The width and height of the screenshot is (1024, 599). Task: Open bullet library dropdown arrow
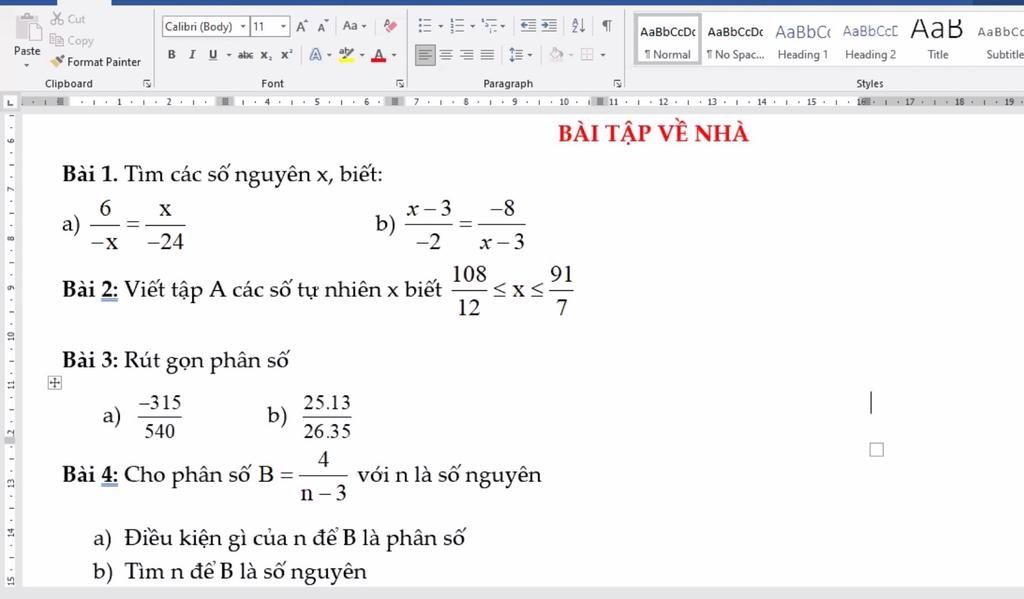coord(441,27)
